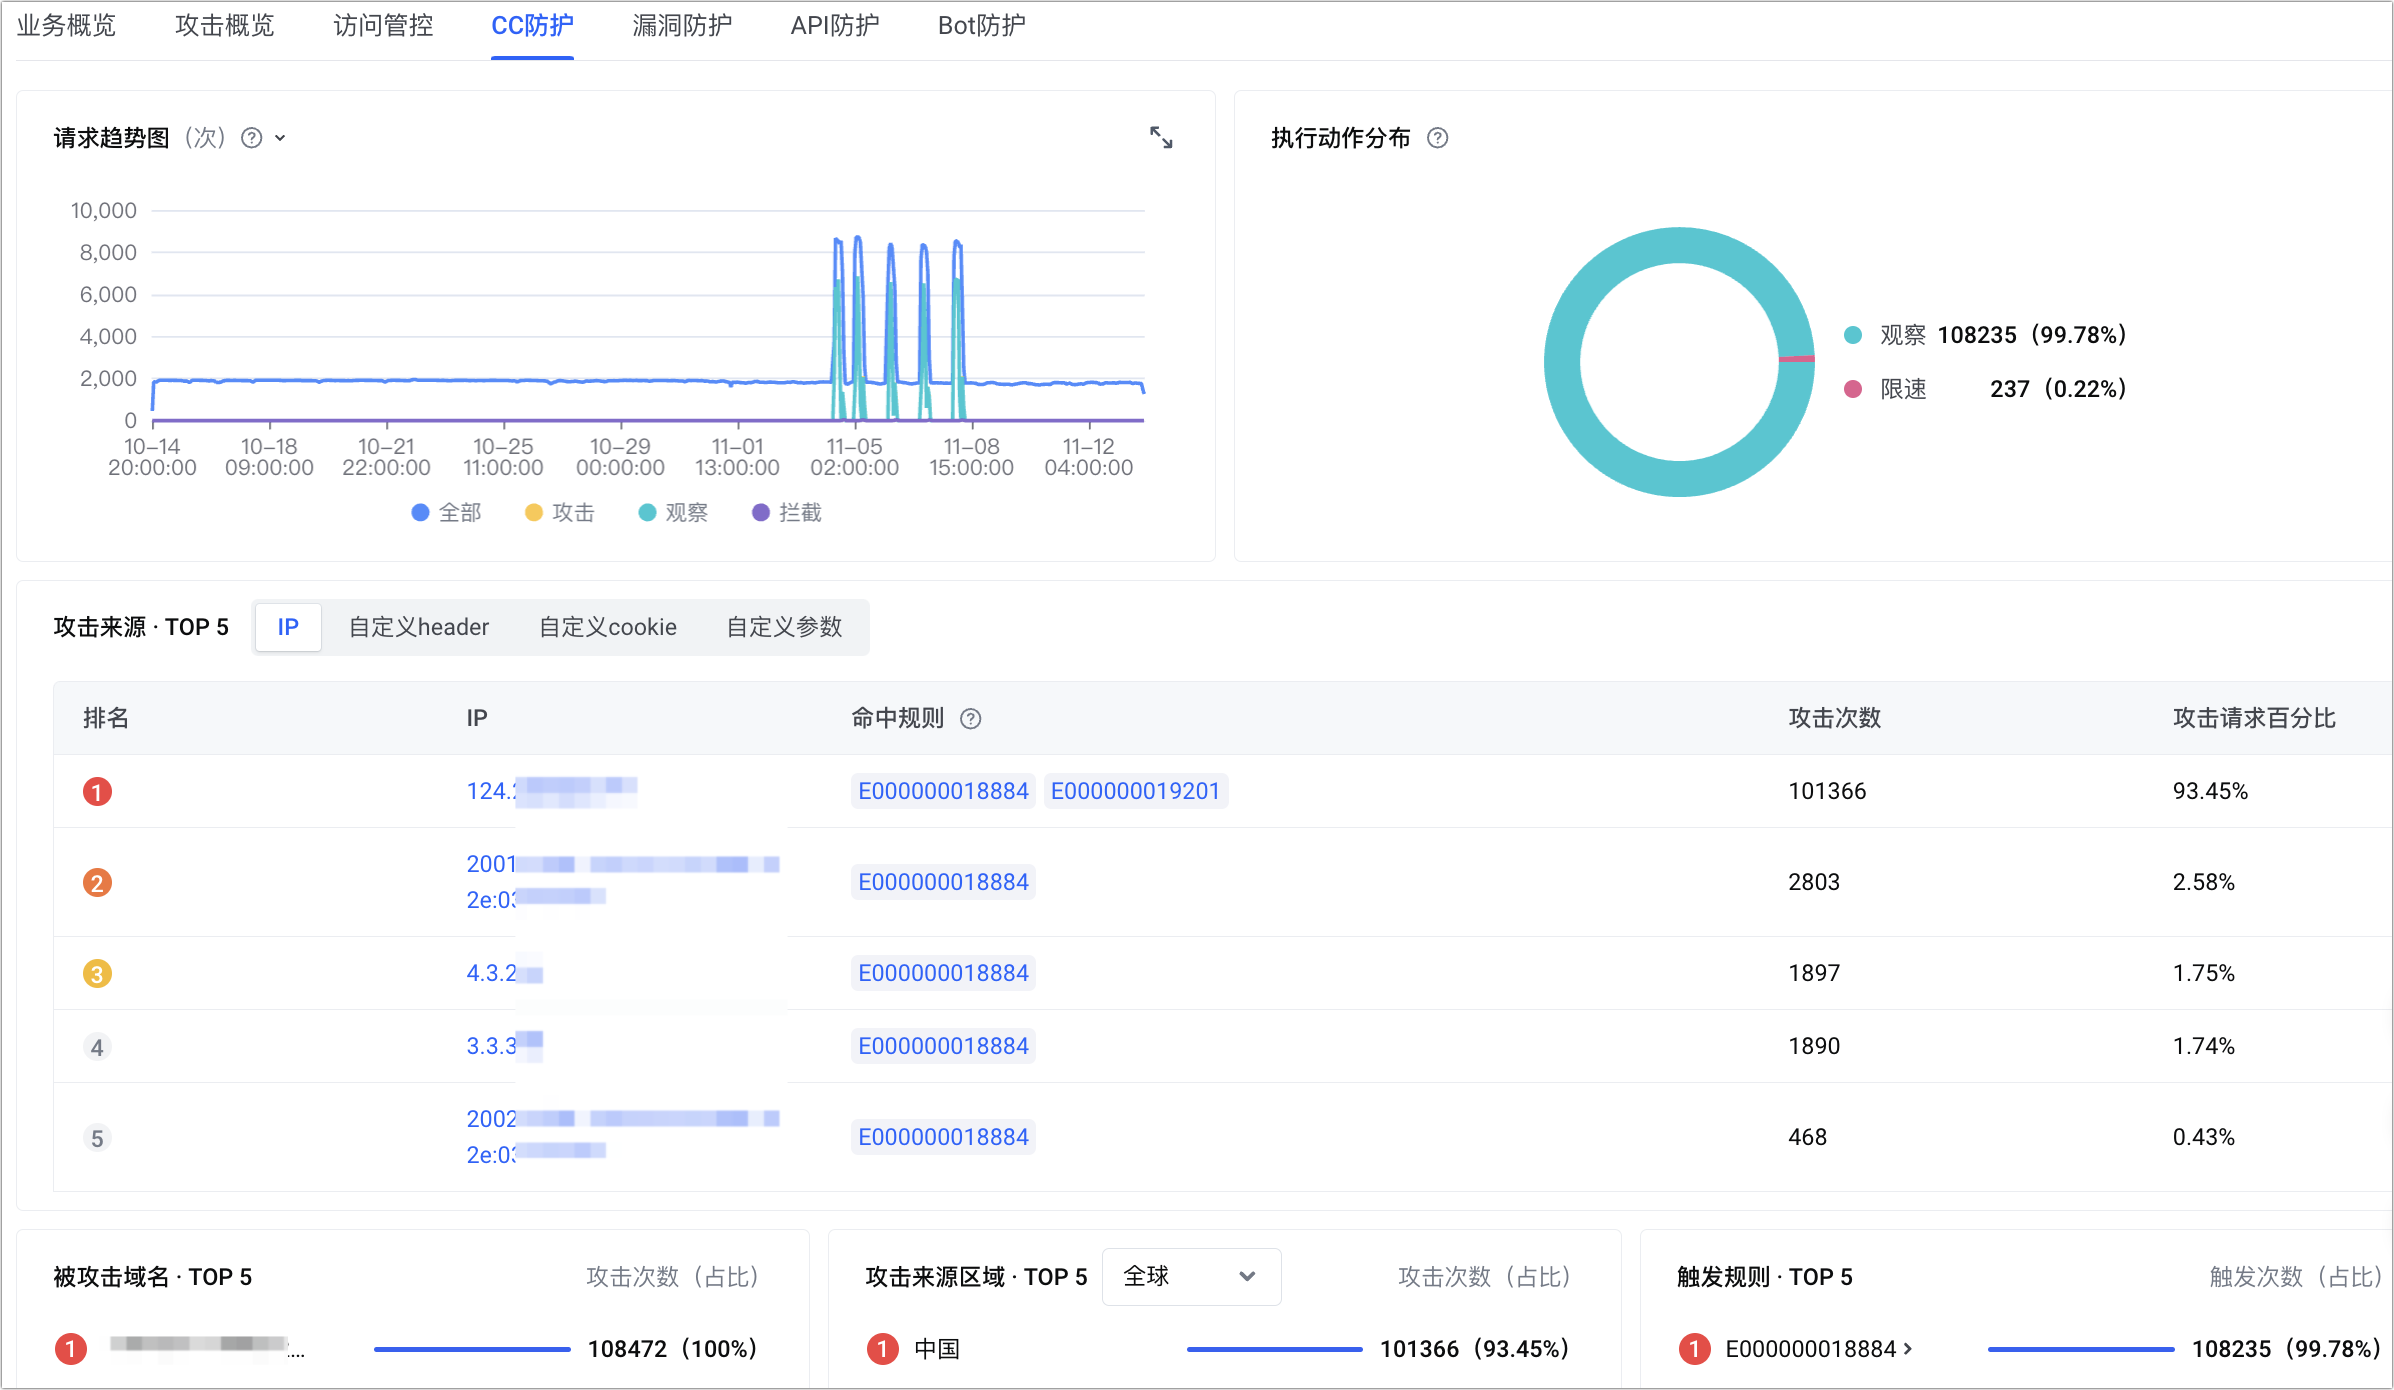Click the gray rank 5 badge

point(97,1138)
